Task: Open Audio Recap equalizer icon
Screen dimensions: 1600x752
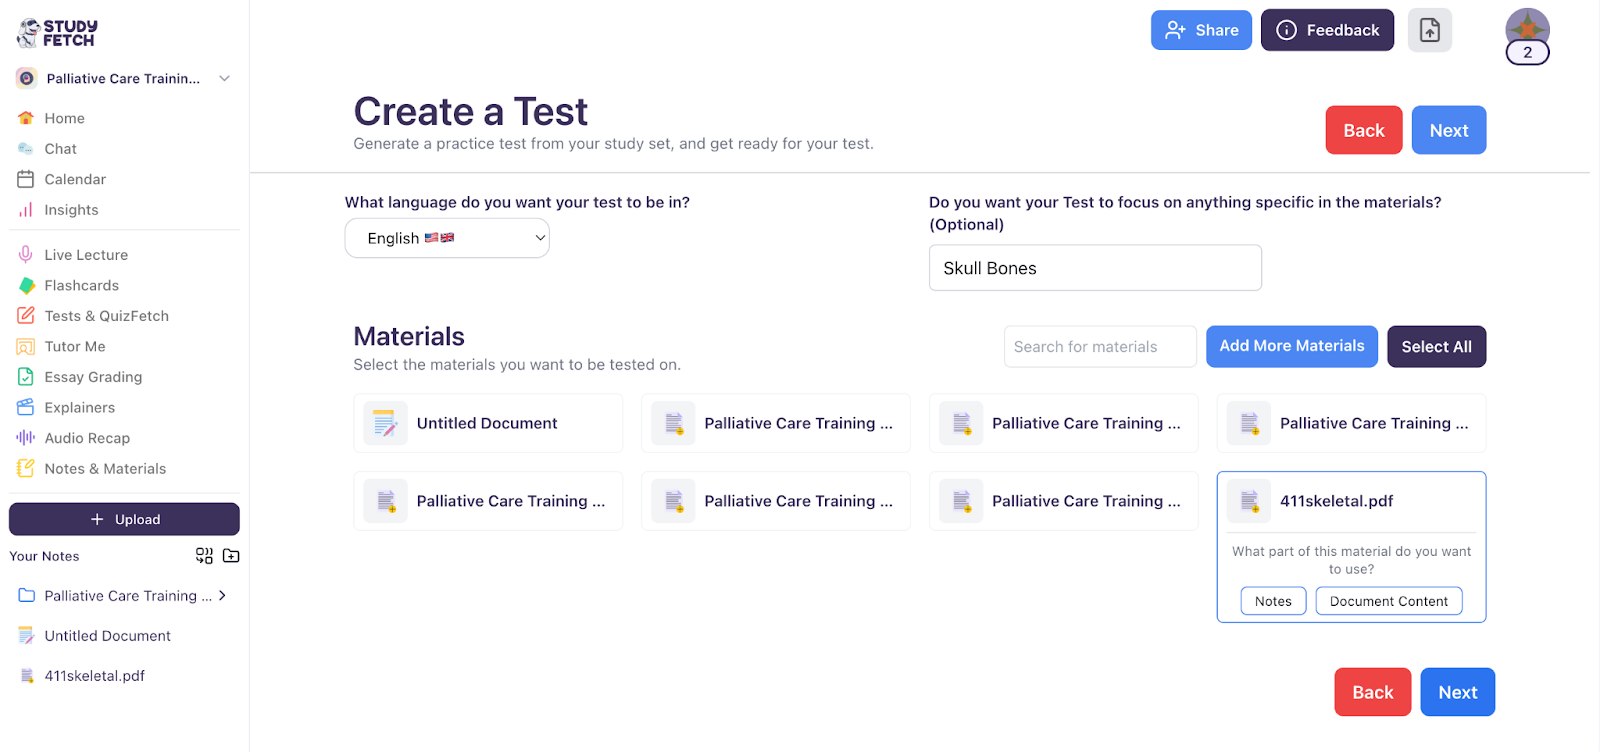Action: point(24,437)
